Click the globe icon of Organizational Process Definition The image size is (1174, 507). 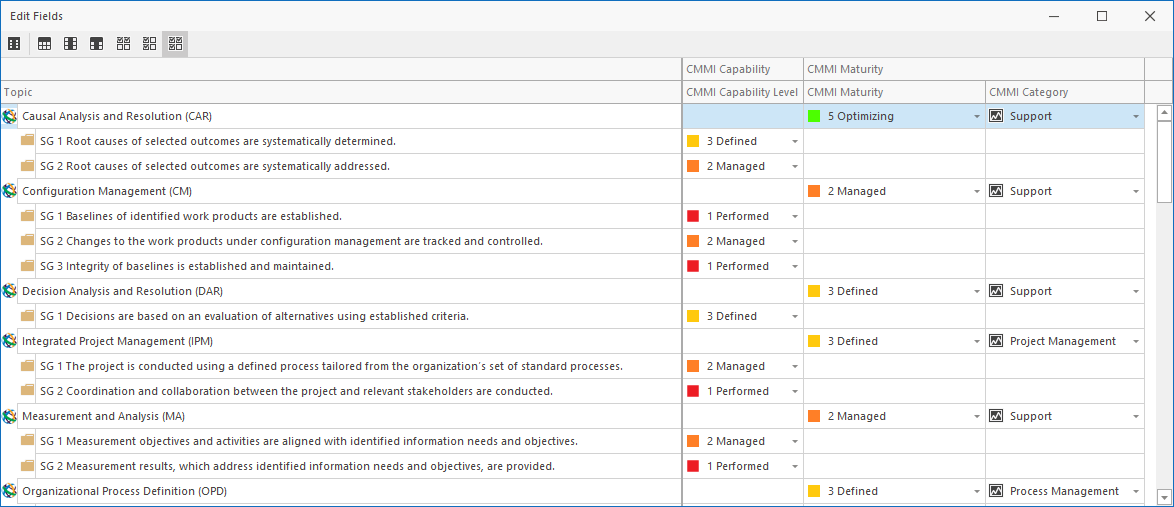[x=10, y=491]
